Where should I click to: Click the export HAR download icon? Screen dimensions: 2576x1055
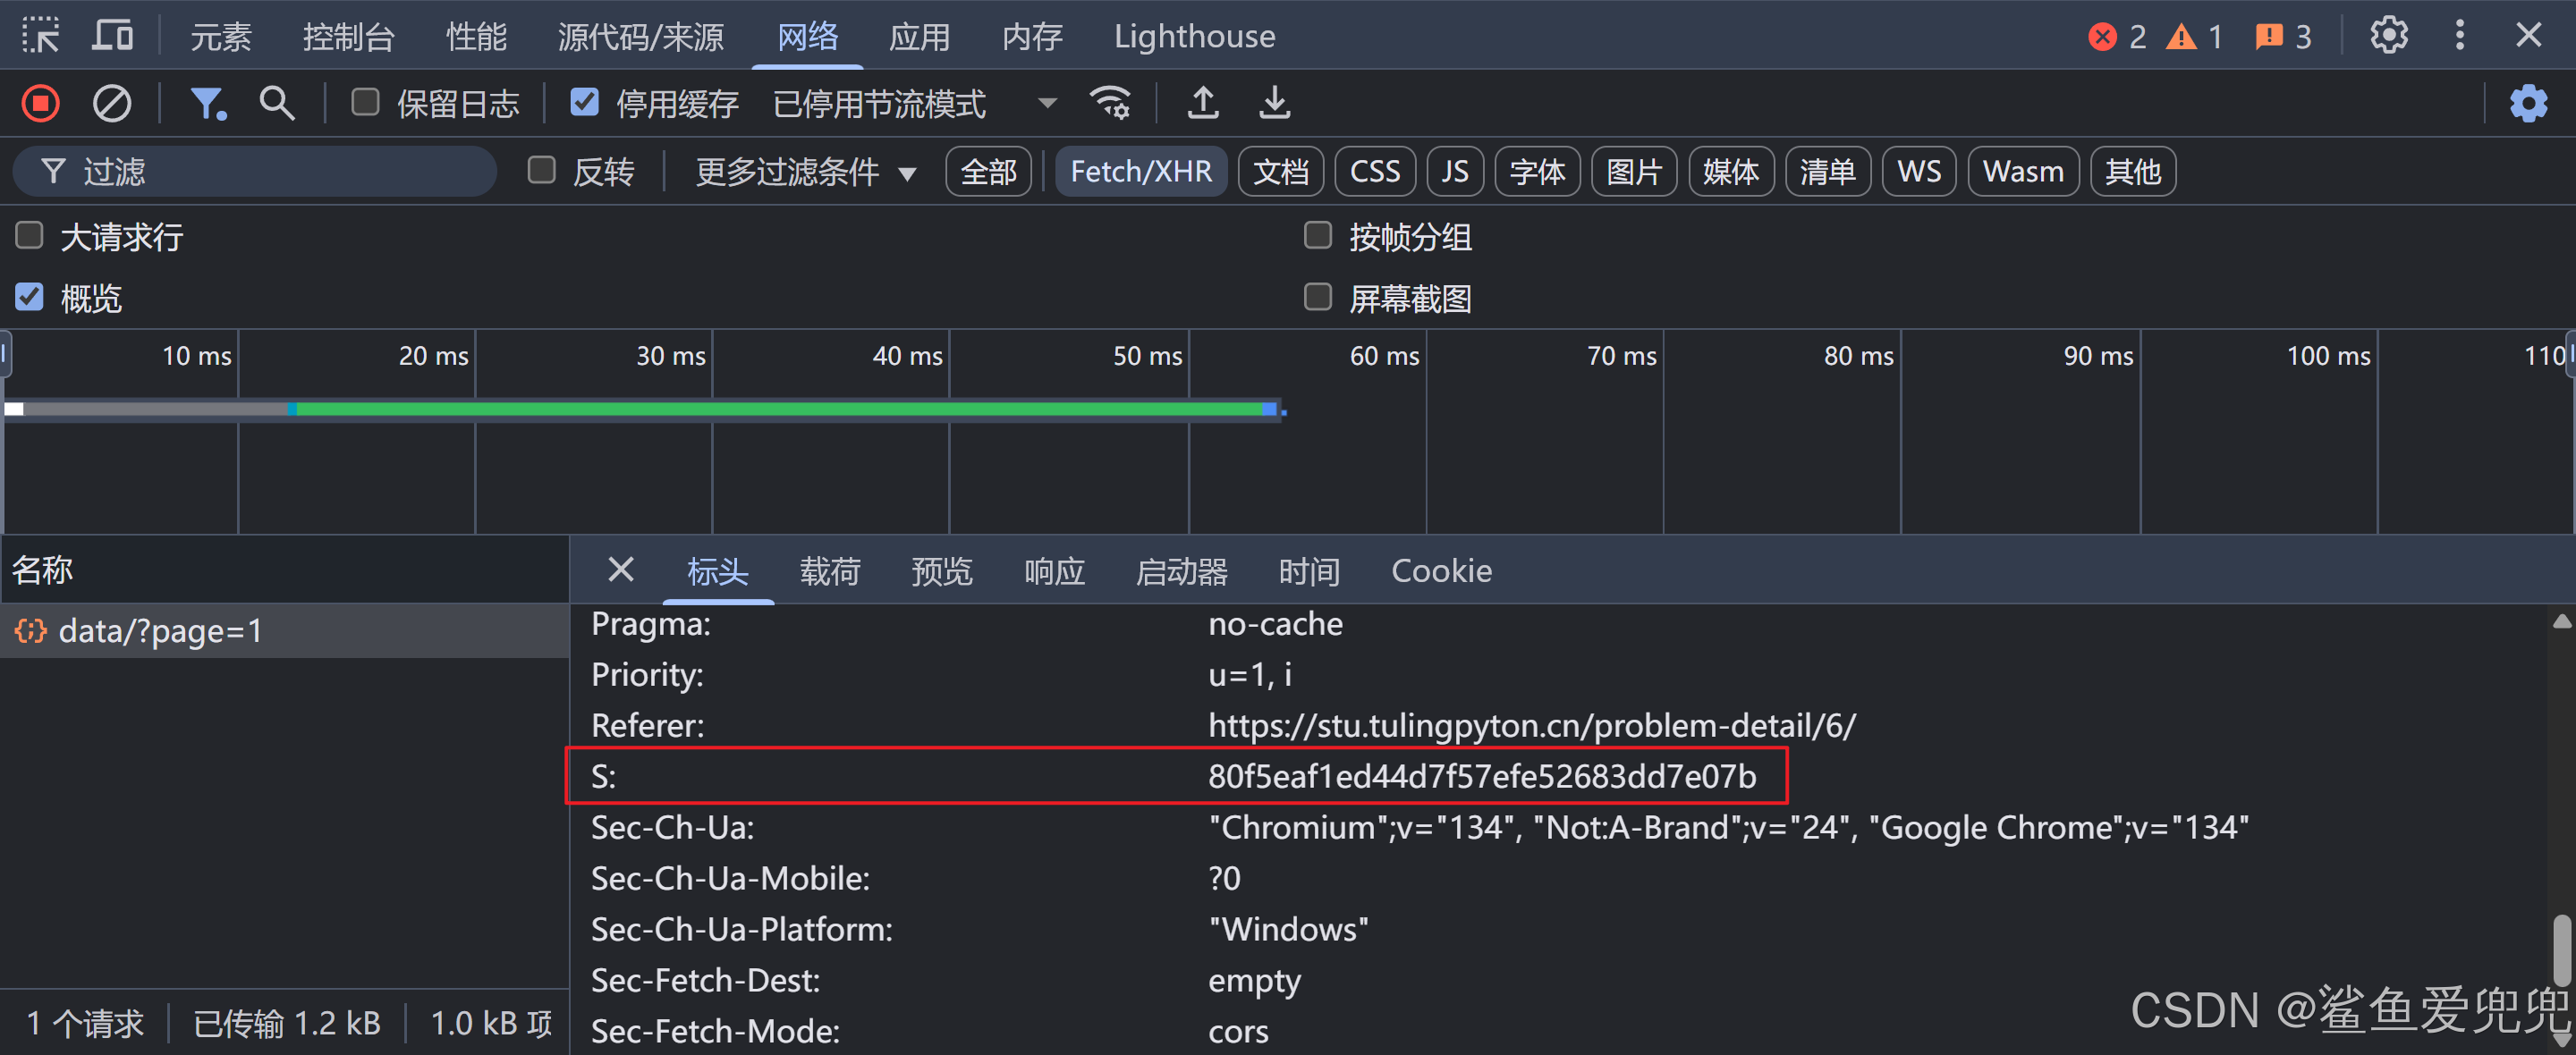point(1274,103)
